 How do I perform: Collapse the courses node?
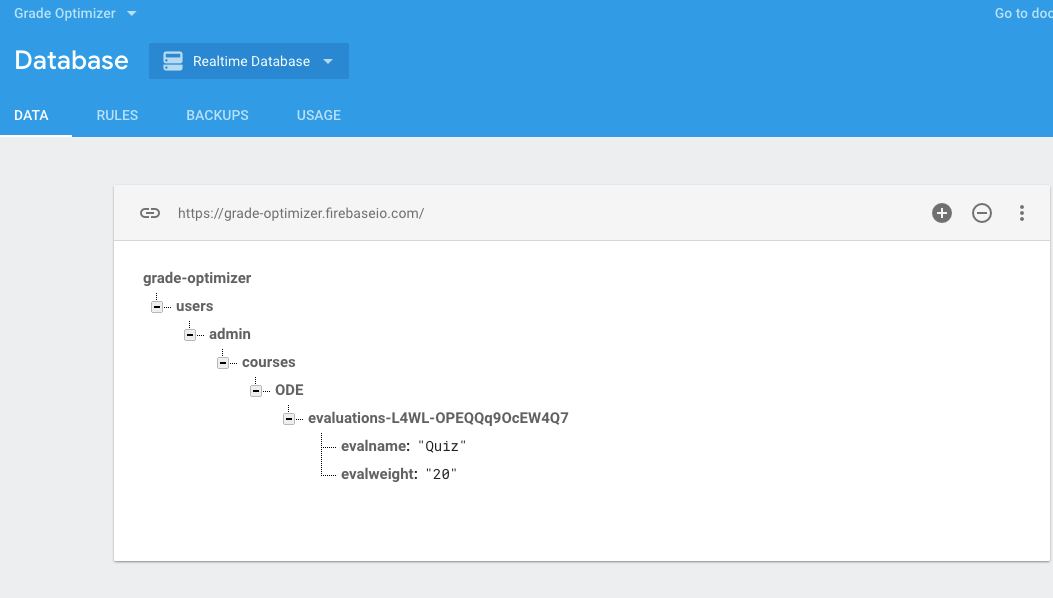(223, 363)
